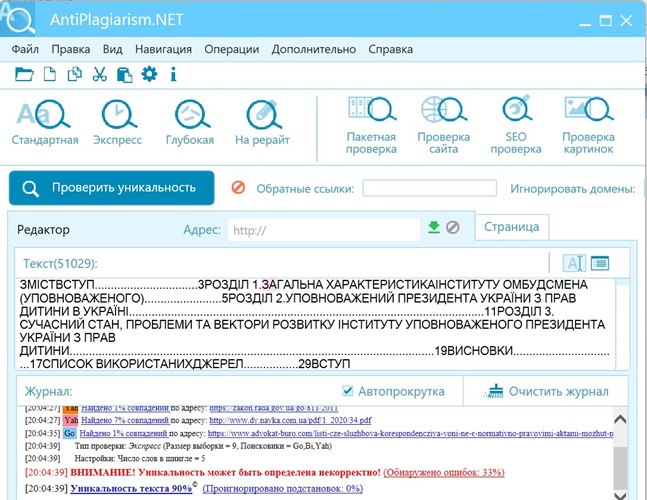647x500 pixels.
Task: Open the Навигация menu
Action: tap(163, 49)
